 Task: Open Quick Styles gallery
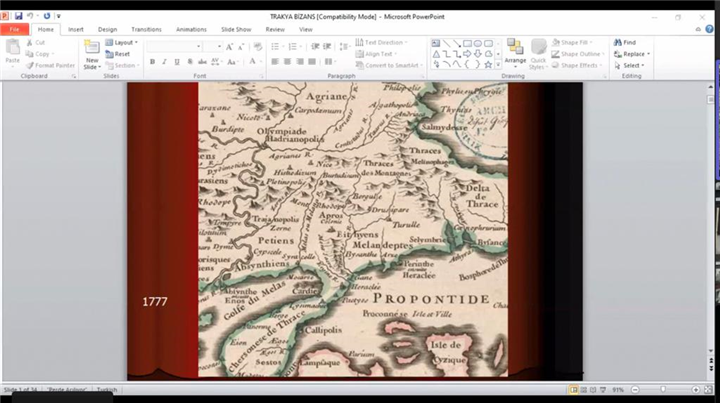click(x=538, y=54)
